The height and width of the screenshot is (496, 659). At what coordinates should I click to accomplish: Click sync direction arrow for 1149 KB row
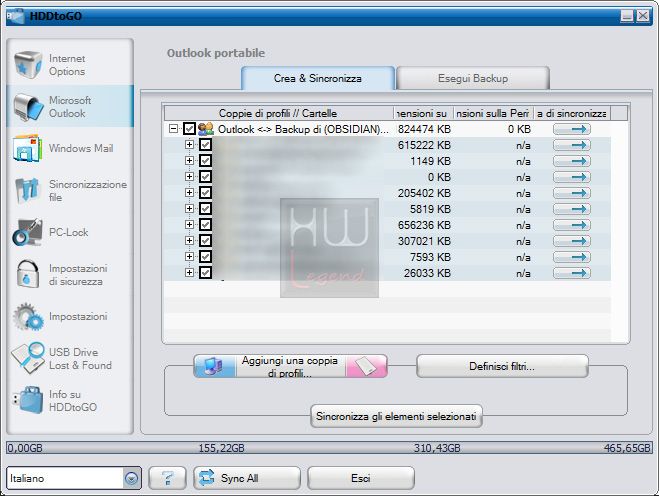coord(572,161)
